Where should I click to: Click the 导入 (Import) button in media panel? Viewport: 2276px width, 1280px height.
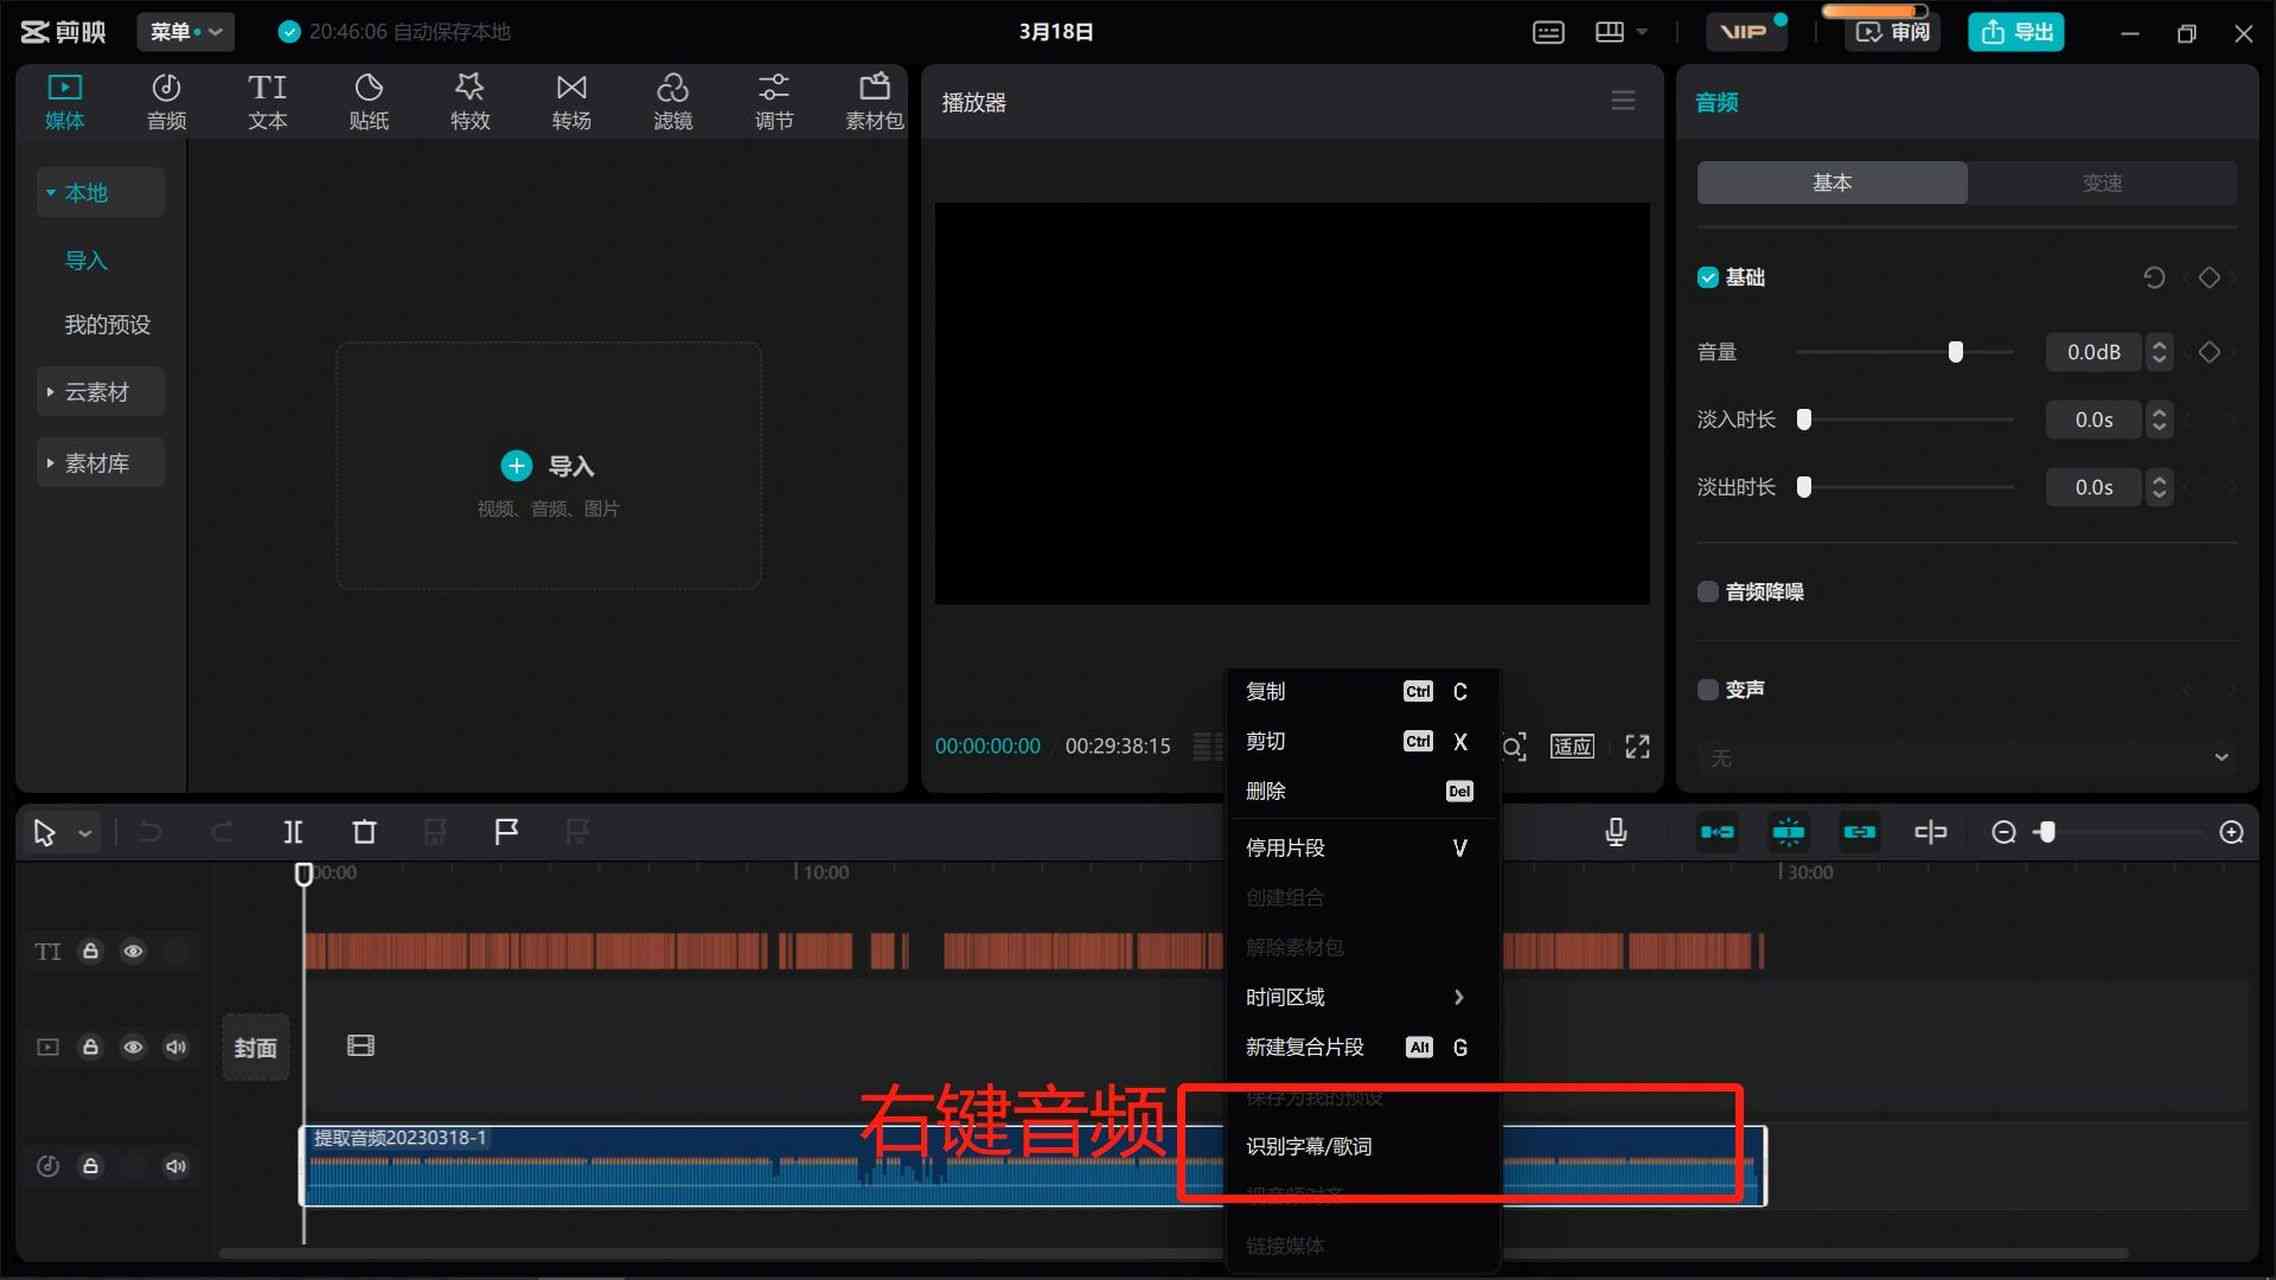click(x=547, y=464)
